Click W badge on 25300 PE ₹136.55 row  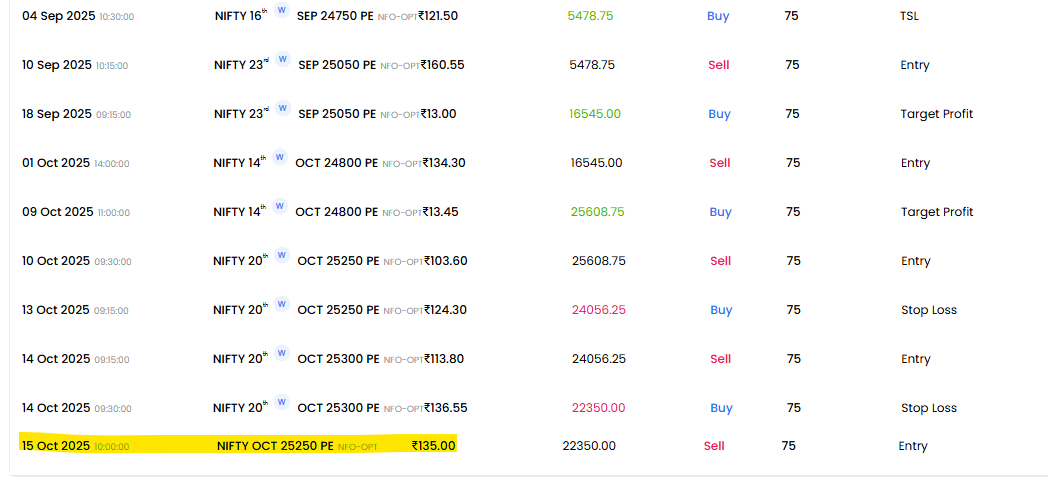click(283, 403)
